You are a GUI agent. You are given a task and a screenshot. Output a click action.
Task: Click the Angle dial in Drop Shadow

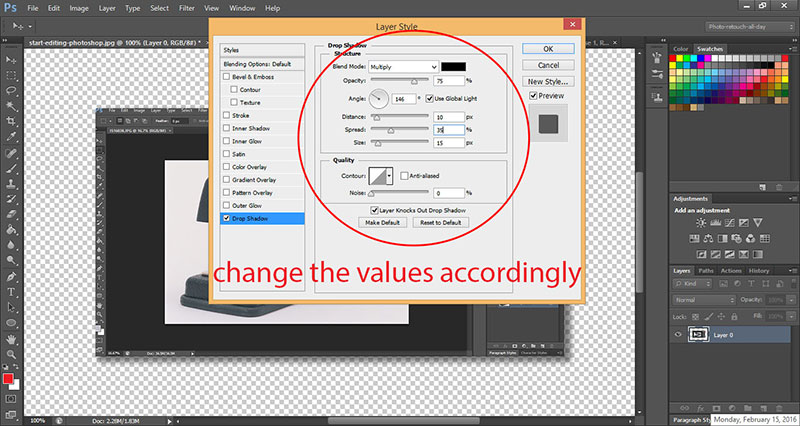tap(379, 98)
